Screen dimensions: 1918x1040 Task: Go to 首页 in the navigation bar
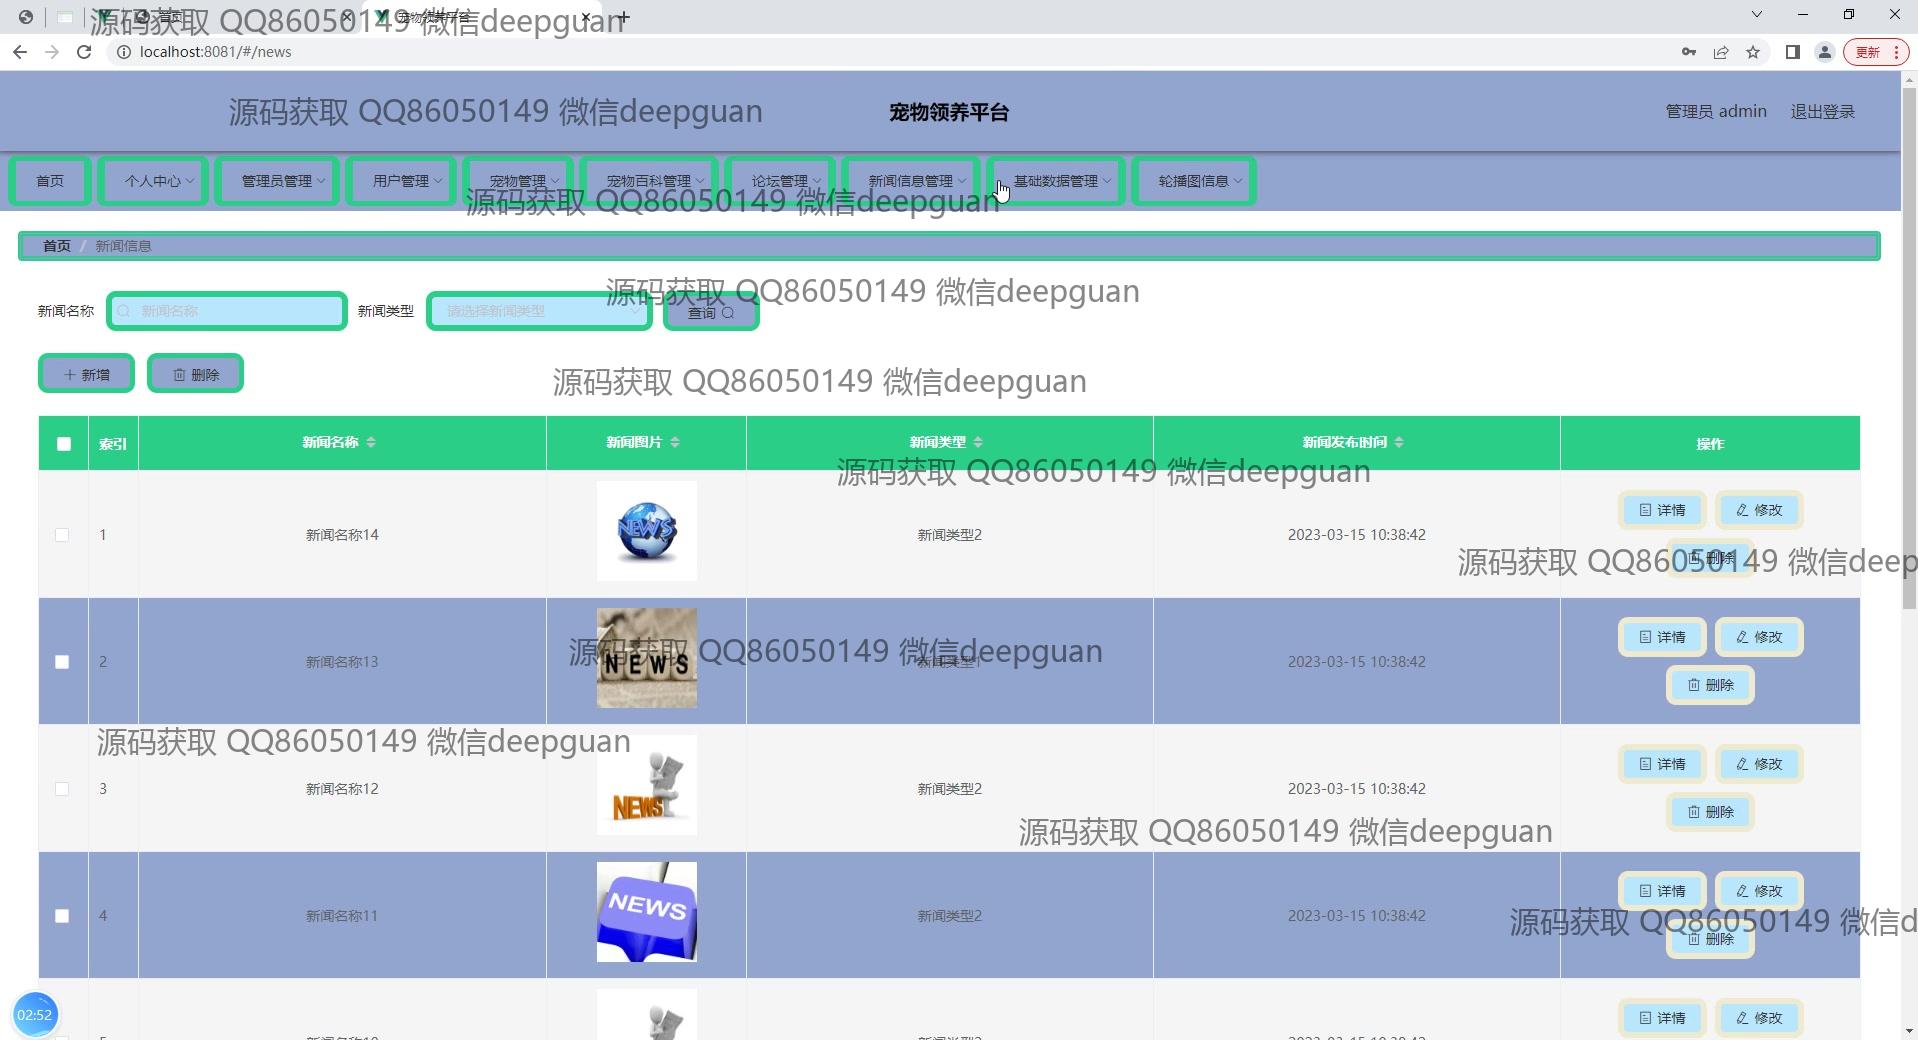50,181
